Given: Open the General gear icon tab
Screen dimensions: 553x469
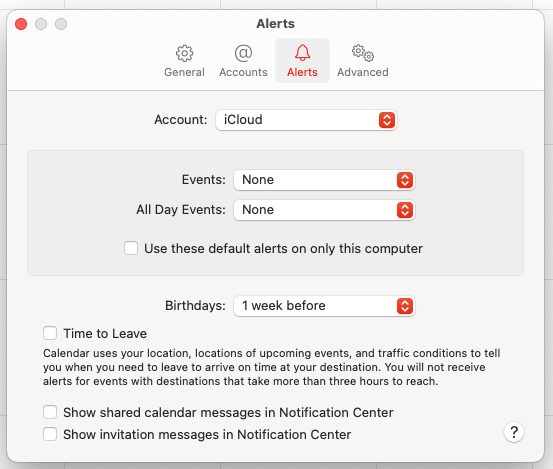Looking at the screenshot, I should tap(184, 53).
